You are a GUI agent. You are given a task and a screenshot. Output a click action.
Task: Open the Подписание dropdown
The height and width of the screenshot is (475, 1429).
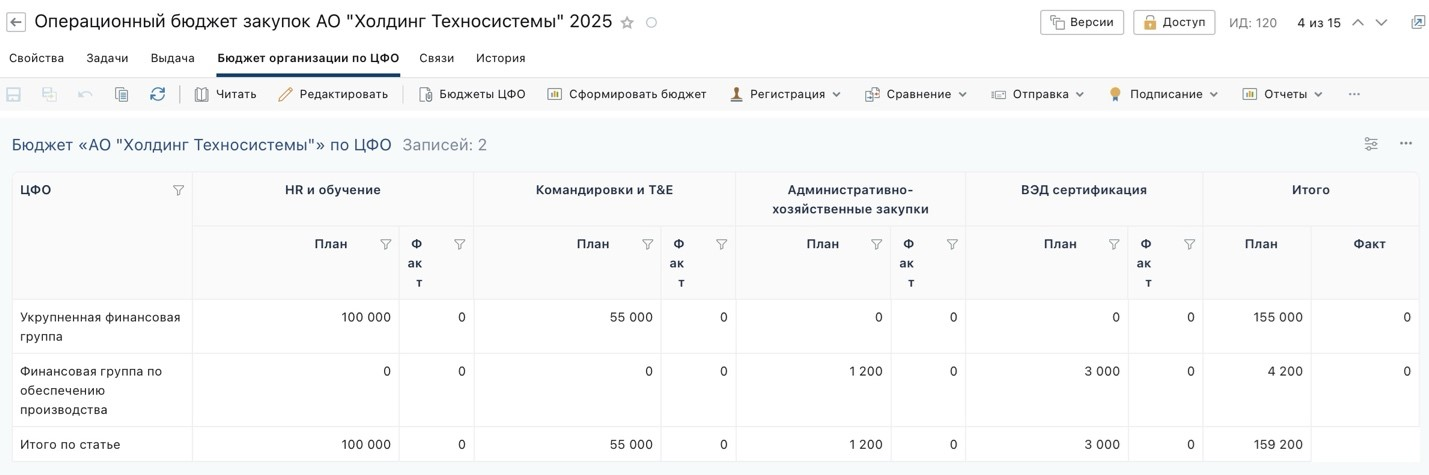[1164, 94]
